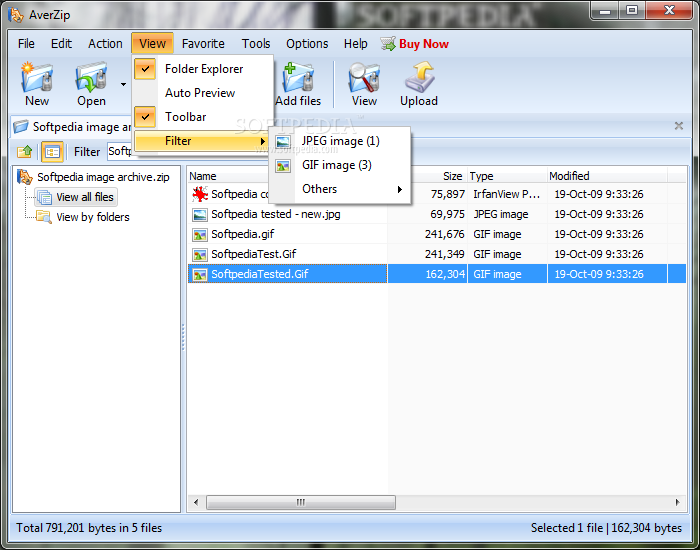
Task: Click the scroll right arrow
Action: click(678, 502)
